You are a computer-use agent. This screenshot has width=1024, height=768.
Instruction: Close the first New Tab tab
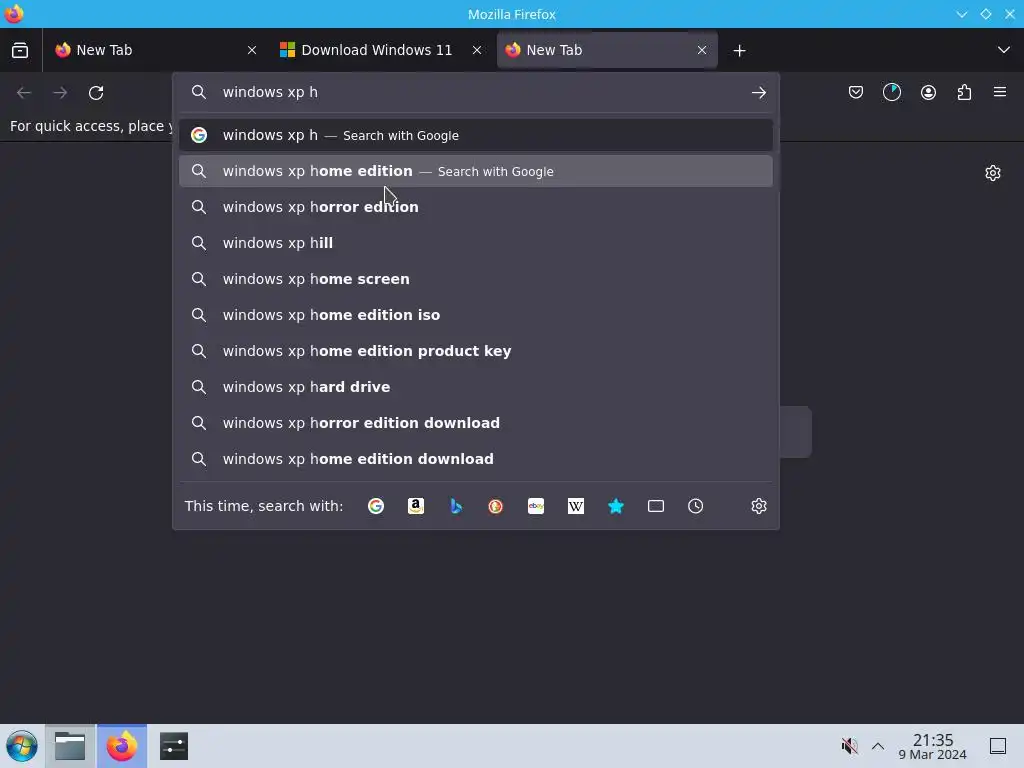point(252,50)
